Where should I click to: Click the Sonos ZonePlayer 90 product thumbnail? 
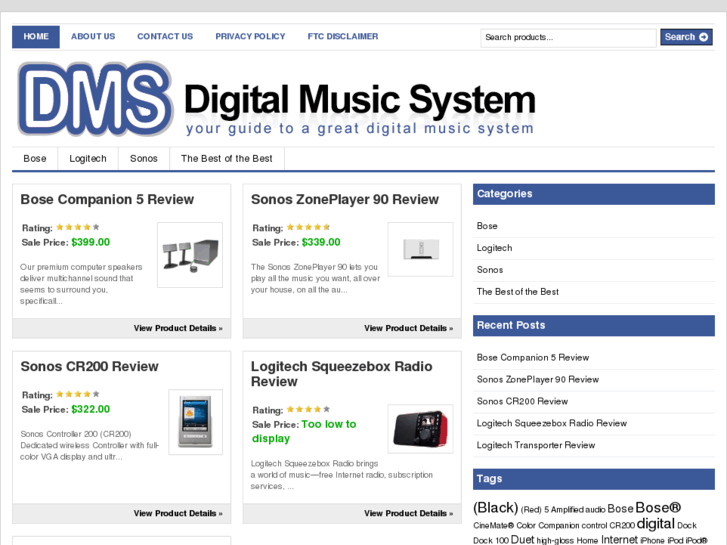click(421, 250)
